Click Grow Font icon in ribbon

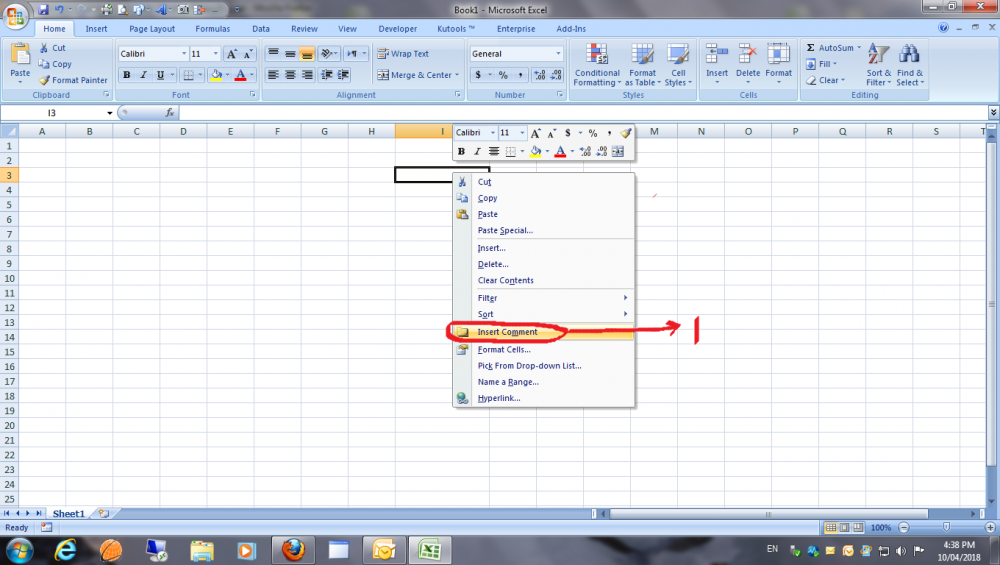232,54
